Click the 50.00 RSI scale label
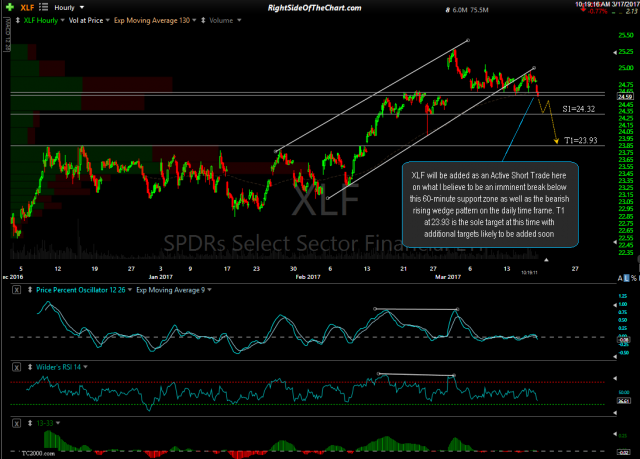Image resolution: width=640 pixels, height=459 pixels. click(x=624, y=392)
